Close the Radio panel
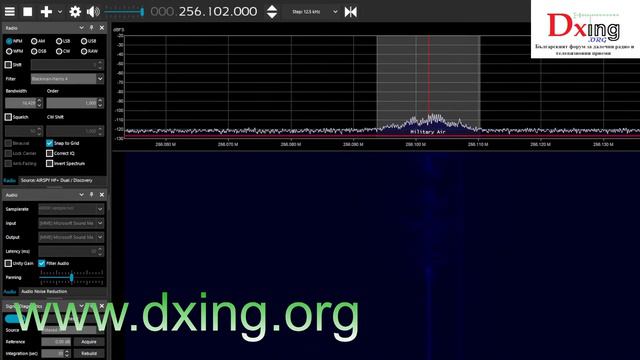Screen dimensions: 640x360 (102, 28)
